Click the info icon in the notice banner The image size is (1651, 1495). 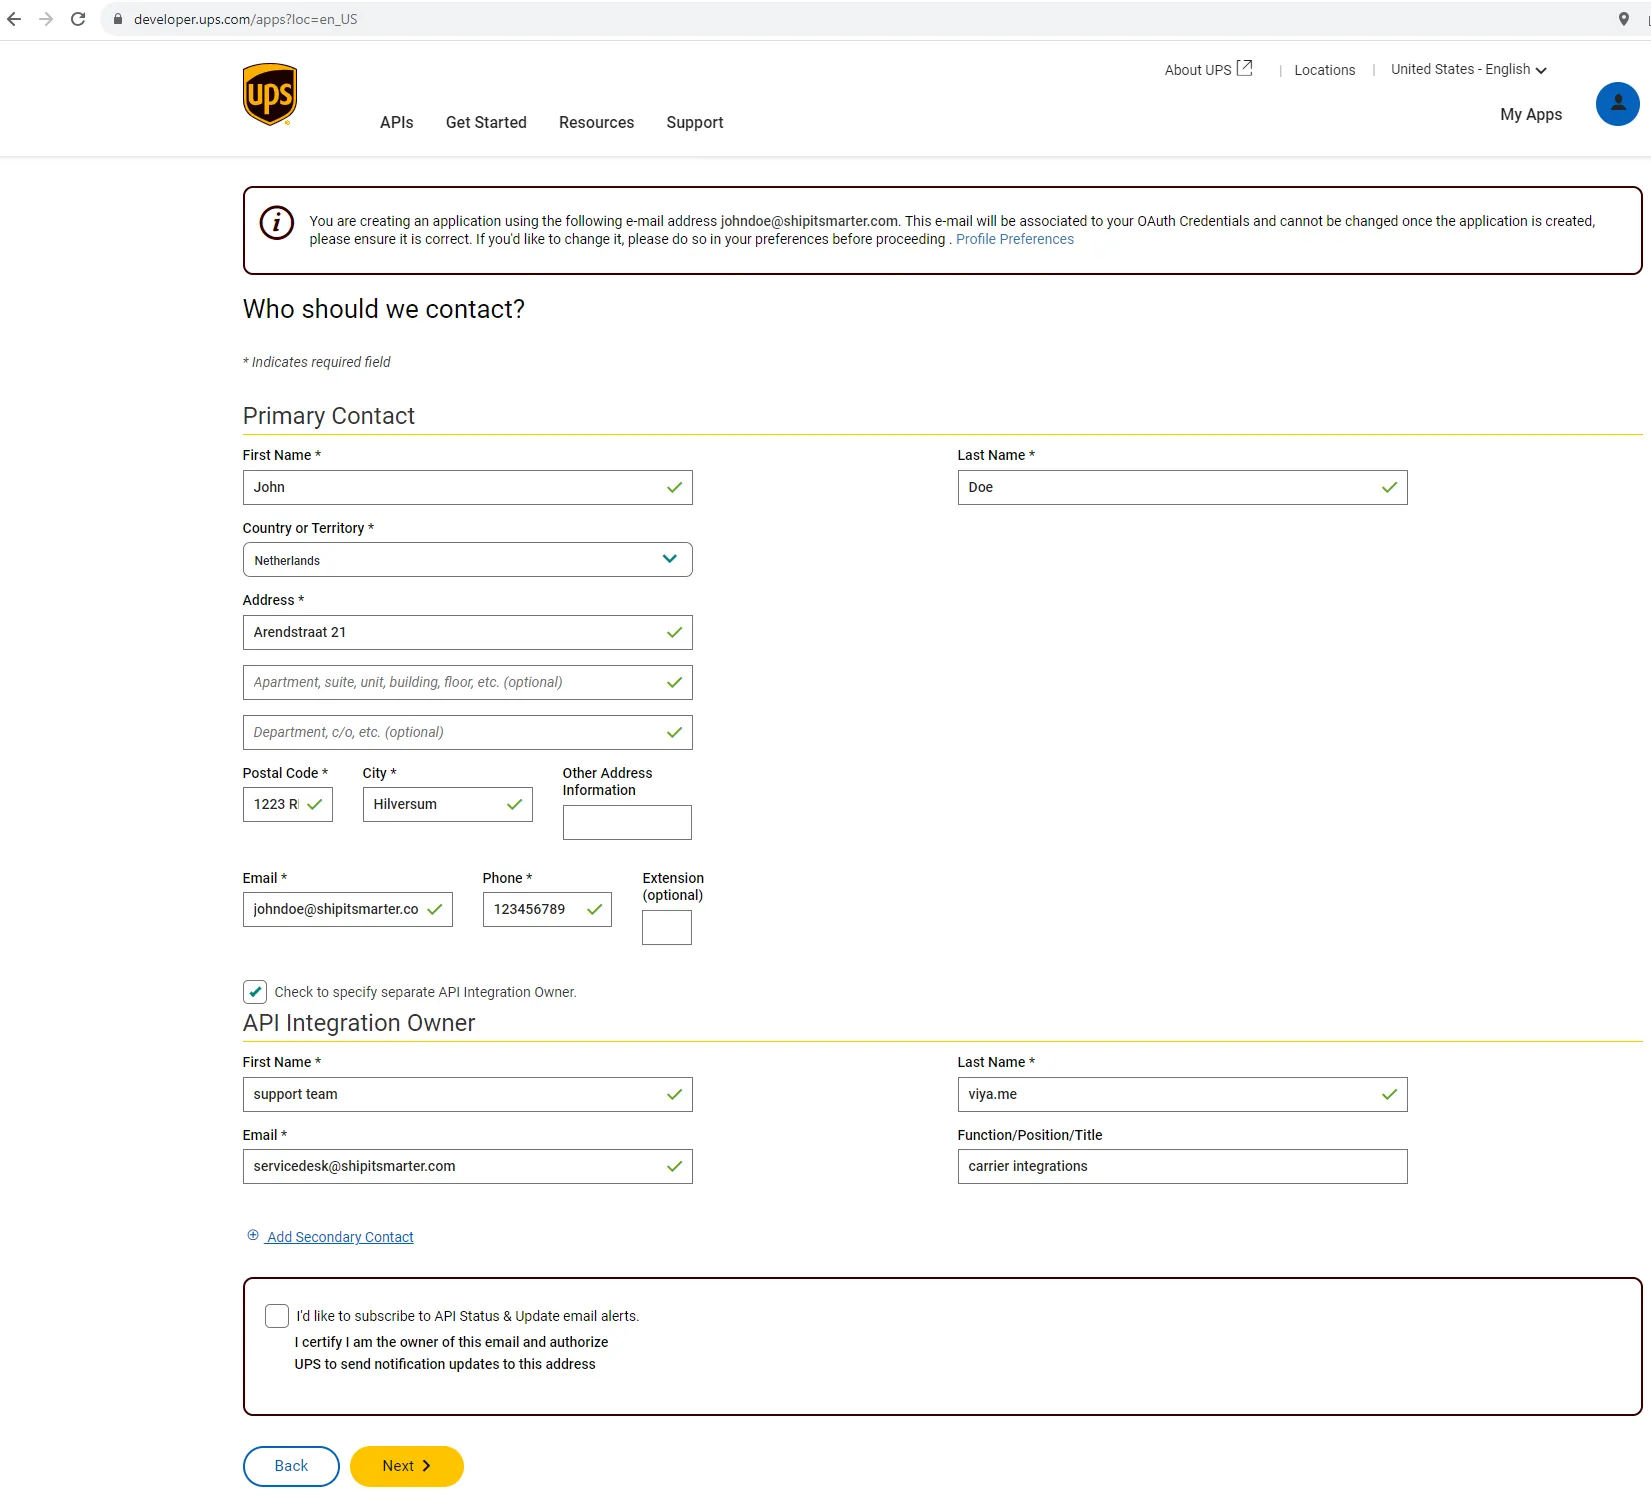coord(277,222)
